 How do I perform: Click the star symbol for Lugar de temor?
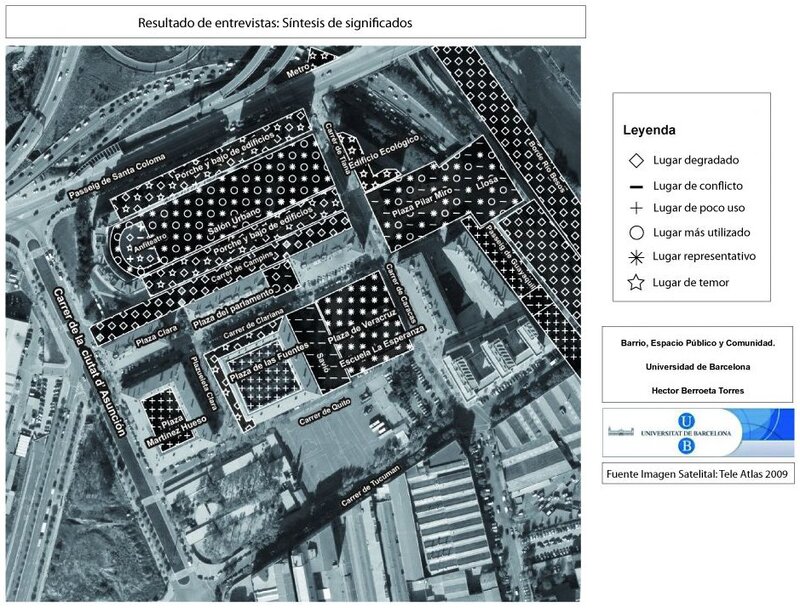(x=635, y=283)
